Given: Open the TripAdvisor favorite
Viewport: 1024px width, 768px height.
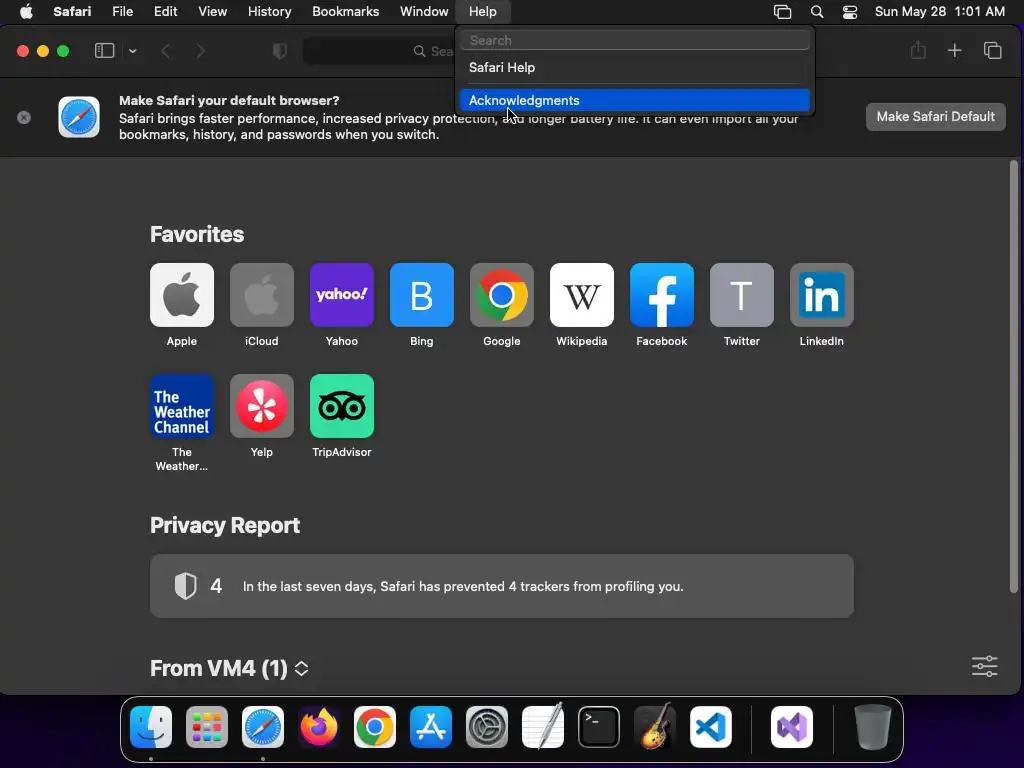Looking at the screenshot, I should click(x=342, y=406).
